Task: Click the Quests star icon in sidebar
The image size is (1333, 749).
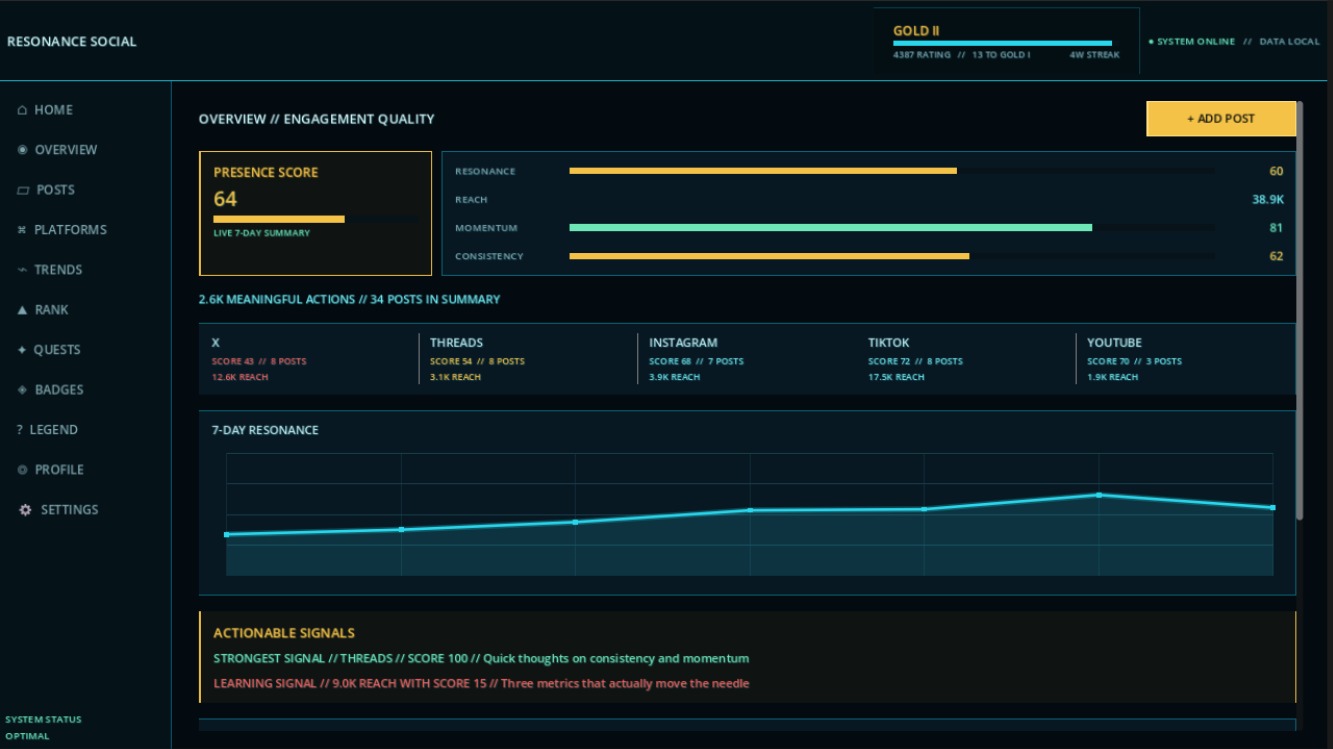Action: pyautogui.click(x=22, y=350)
